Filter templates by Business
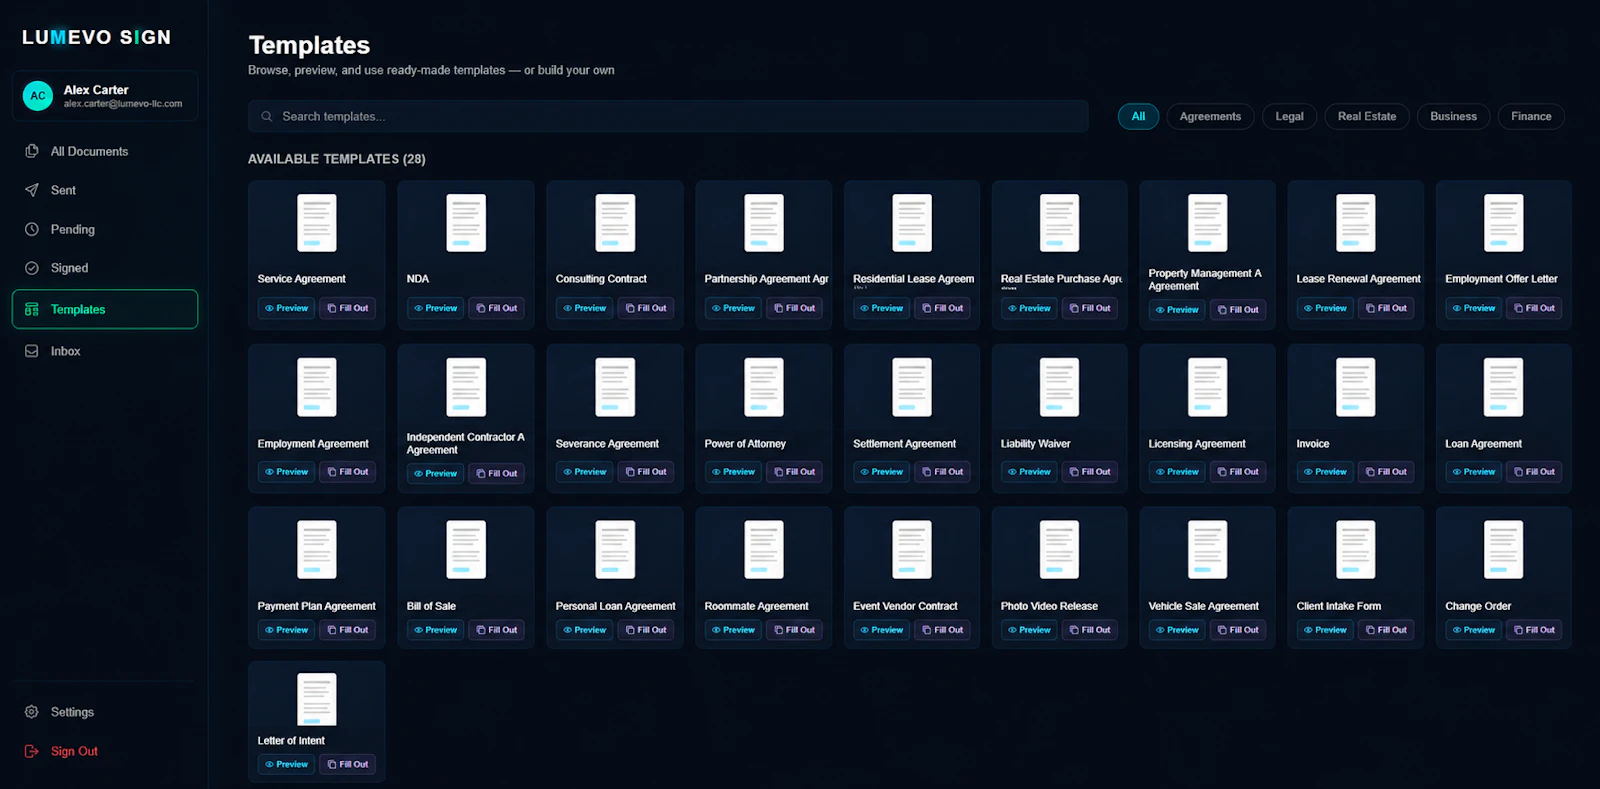 pyautogui.click(x=1453, y=116)
